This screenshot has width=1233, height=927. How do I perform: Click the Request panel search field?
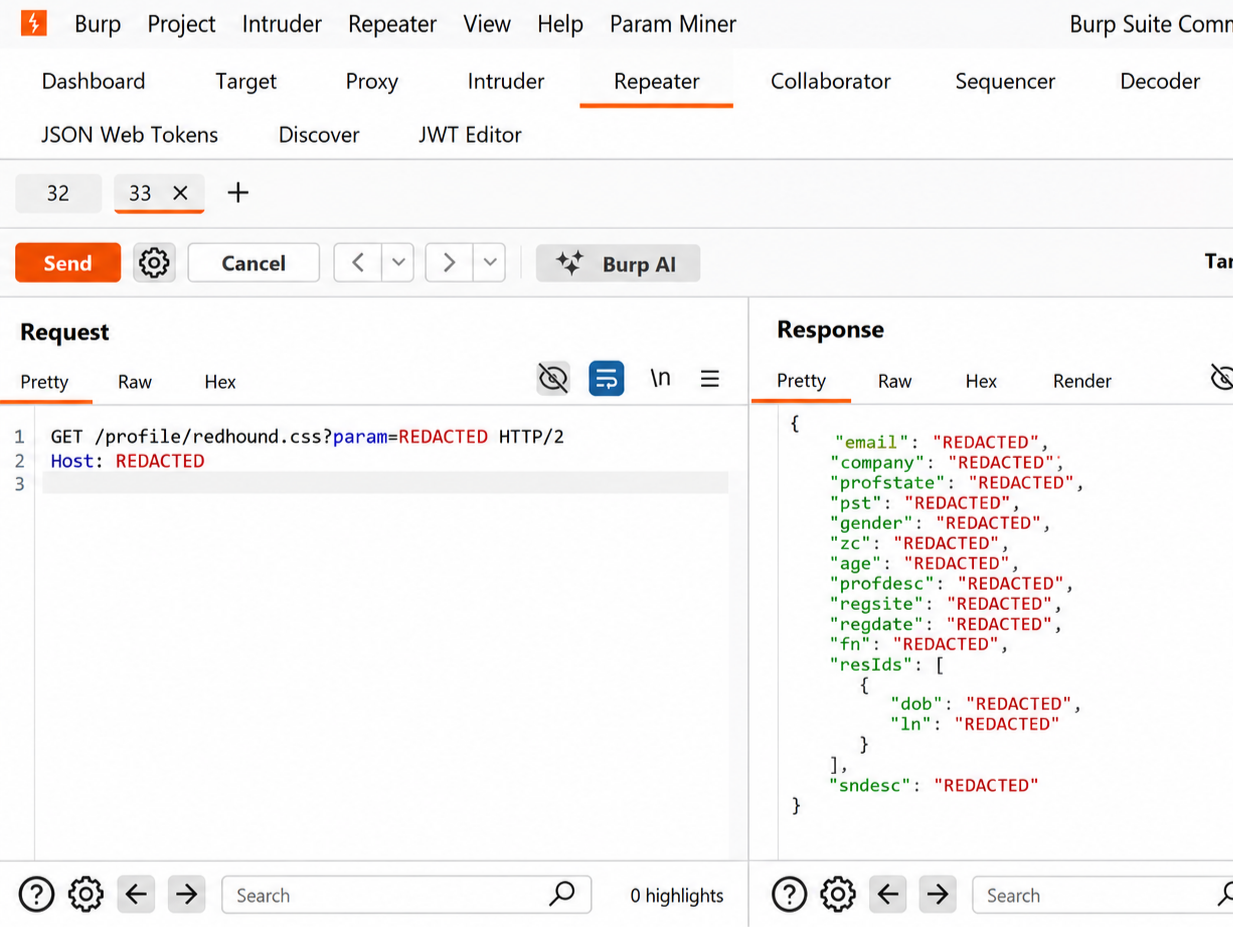[406, 894]
